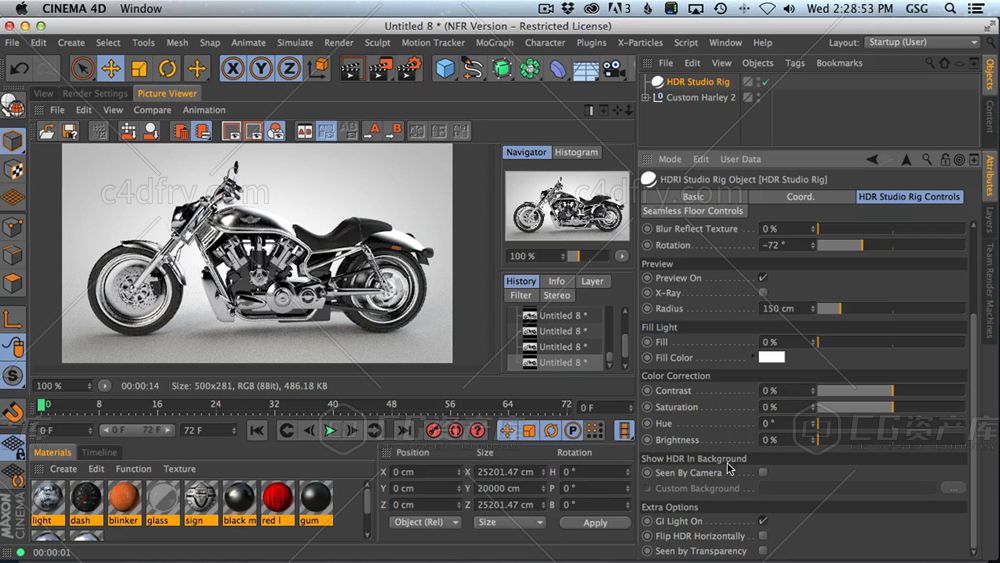Click Seamless Floor Controls button
The height and width of the screenshot is (563, 1000).
[x=693, y=211]
